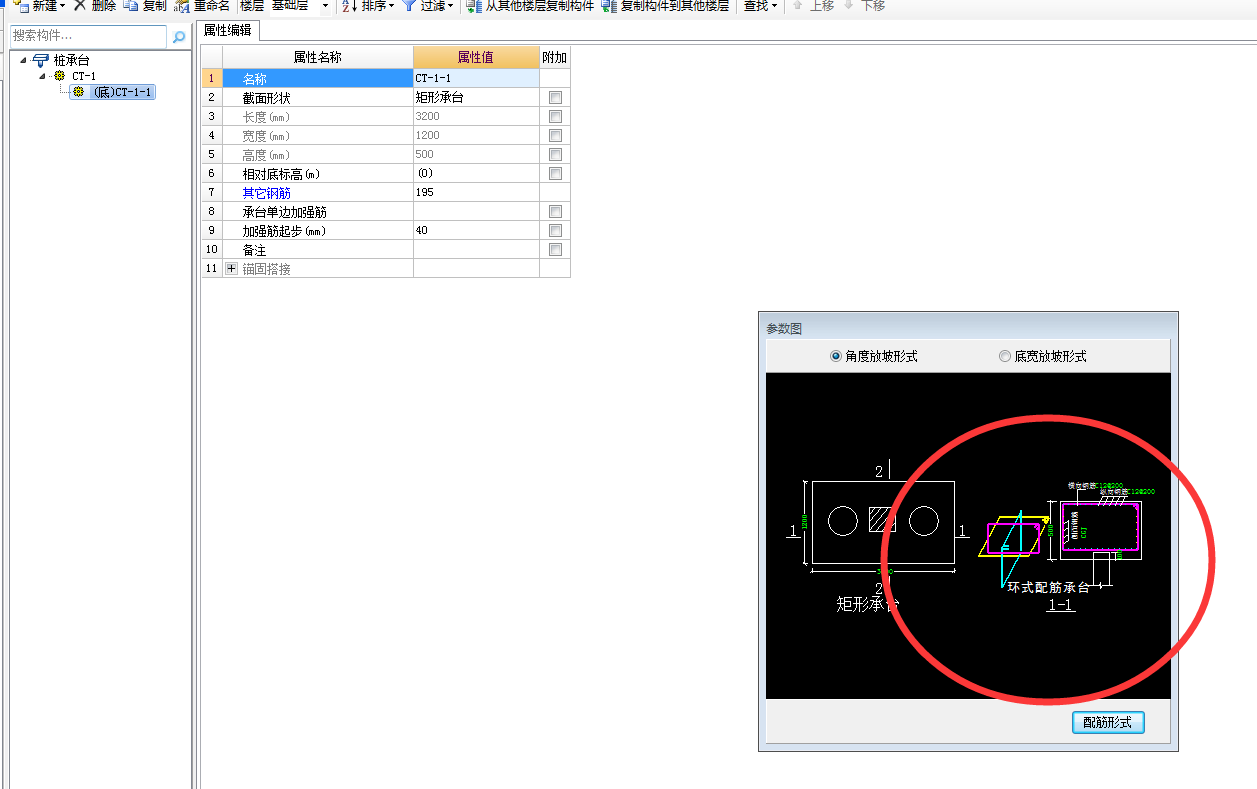
Task: Tick the 承台单边加强筋 附加 checkbox
Action: [x=555, y=211]
